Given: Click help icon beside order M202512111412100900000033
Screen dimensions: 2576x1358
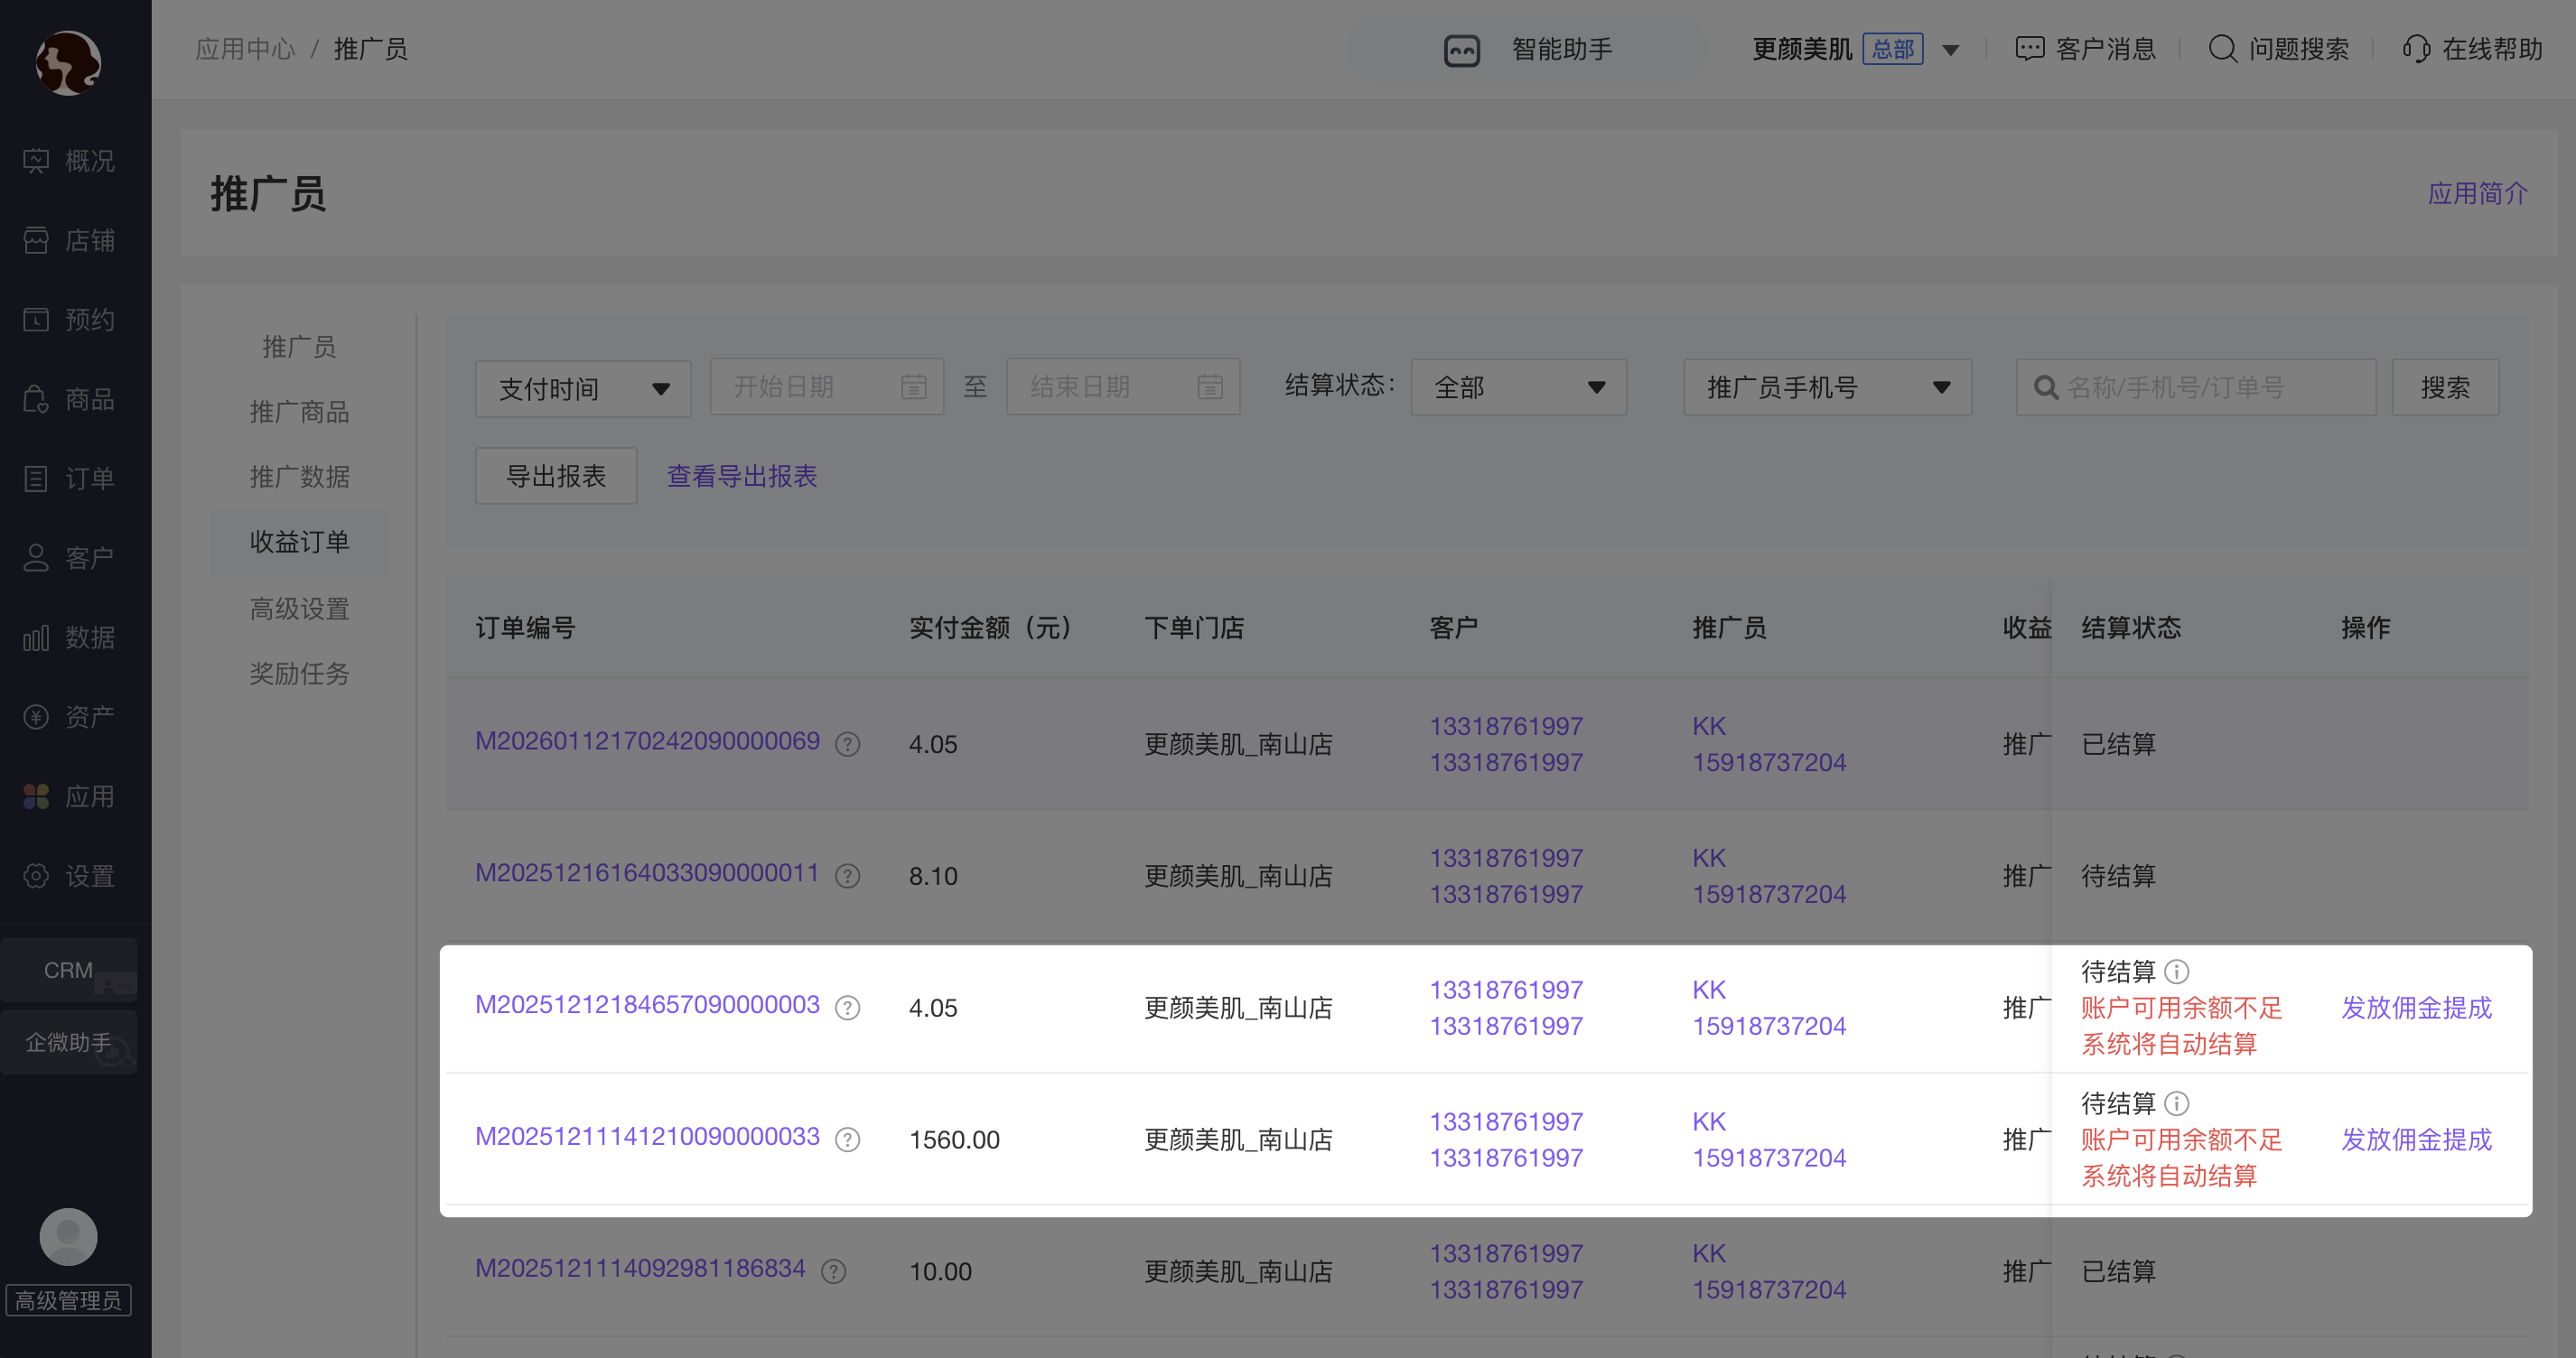Looking at the screenshot, I should pos(847,1140).
